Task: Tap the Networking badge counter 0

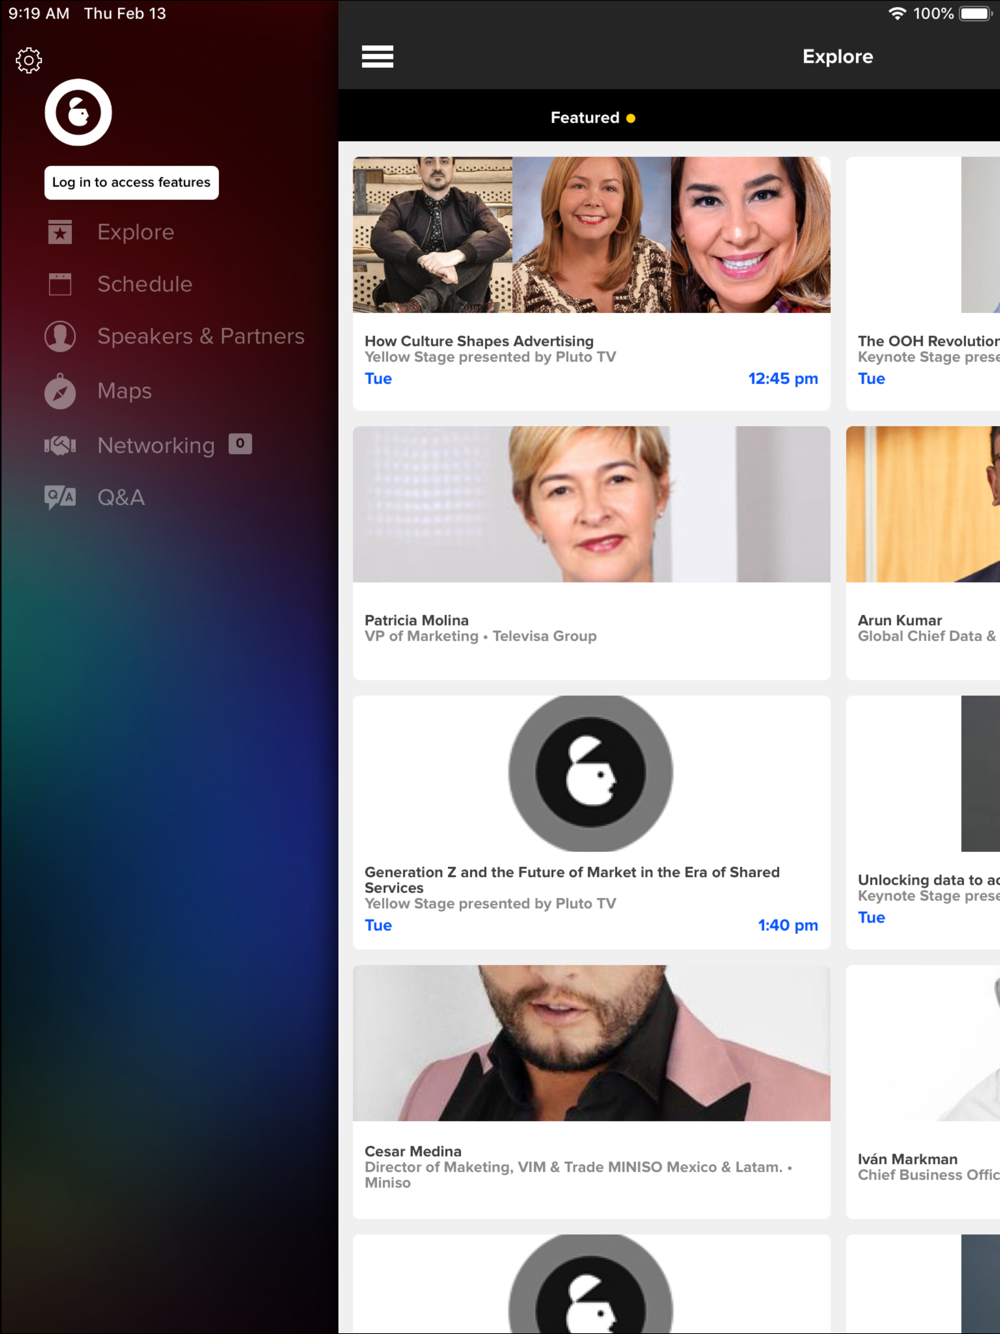Action: point(240,443)
